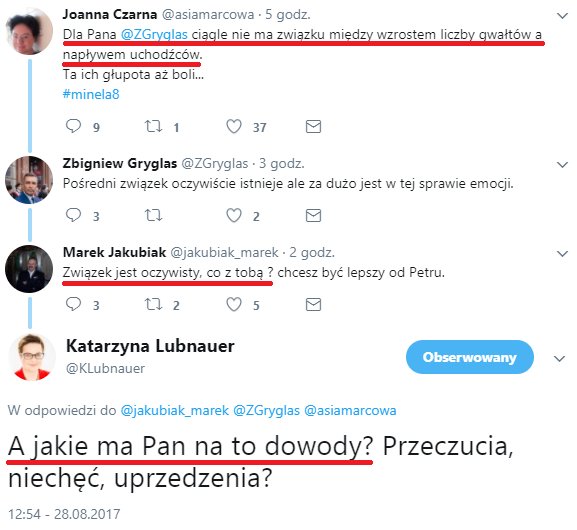Image resolution: width=577 pixels, height=530 pixels.
Task: Send Joanna Czarna's tweet via direct message
Action: 314,126
